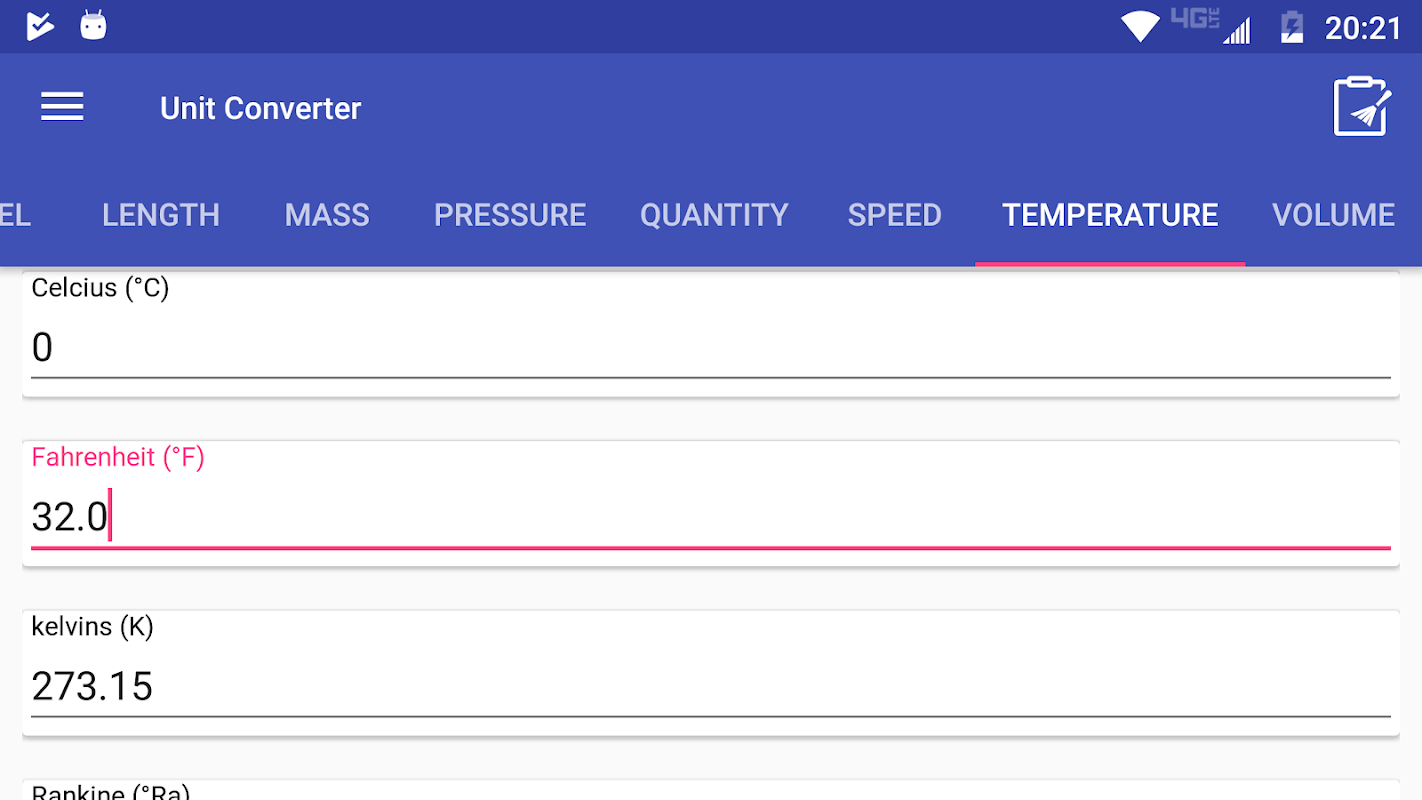Tap the Unit Converter title text
The image size is (1422, 800).
point(260,108)
